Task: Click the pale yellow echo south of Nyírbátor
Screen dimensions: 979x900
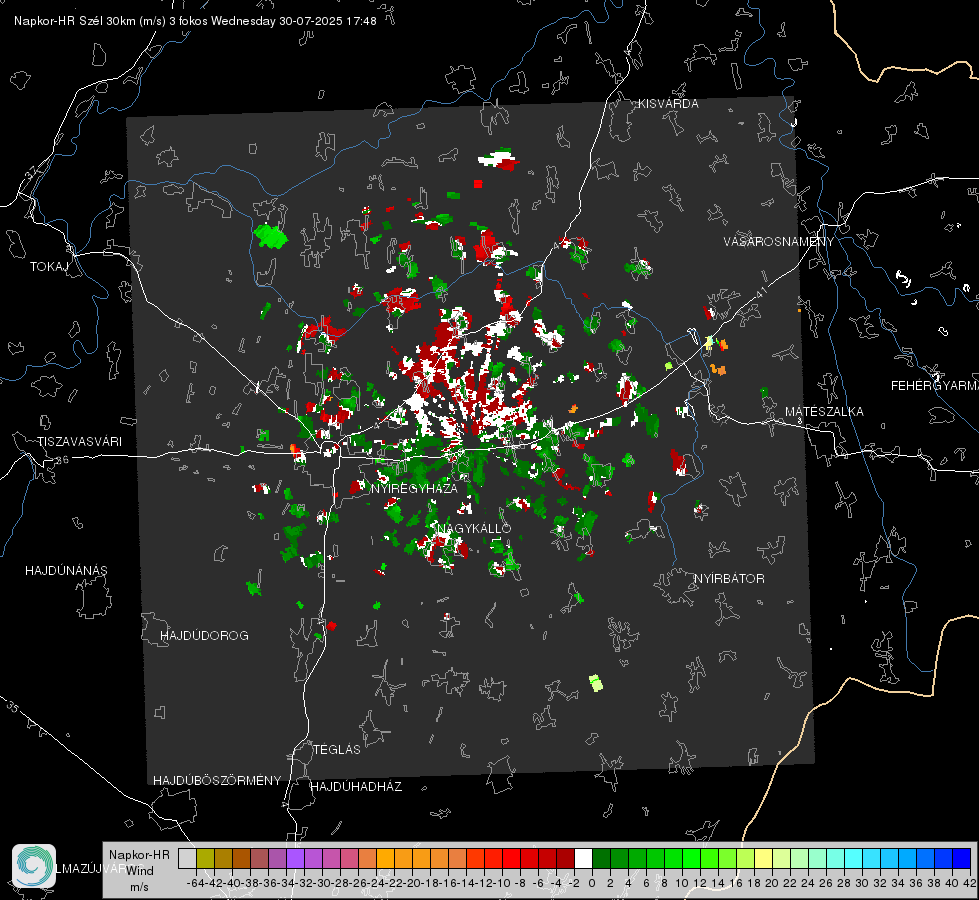Action: [596, 683]
